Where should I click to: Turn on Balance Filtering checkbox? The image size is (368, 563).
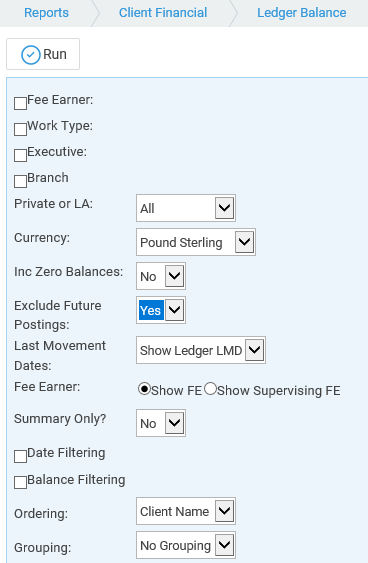pyautogui.click(x=20, y=483)
